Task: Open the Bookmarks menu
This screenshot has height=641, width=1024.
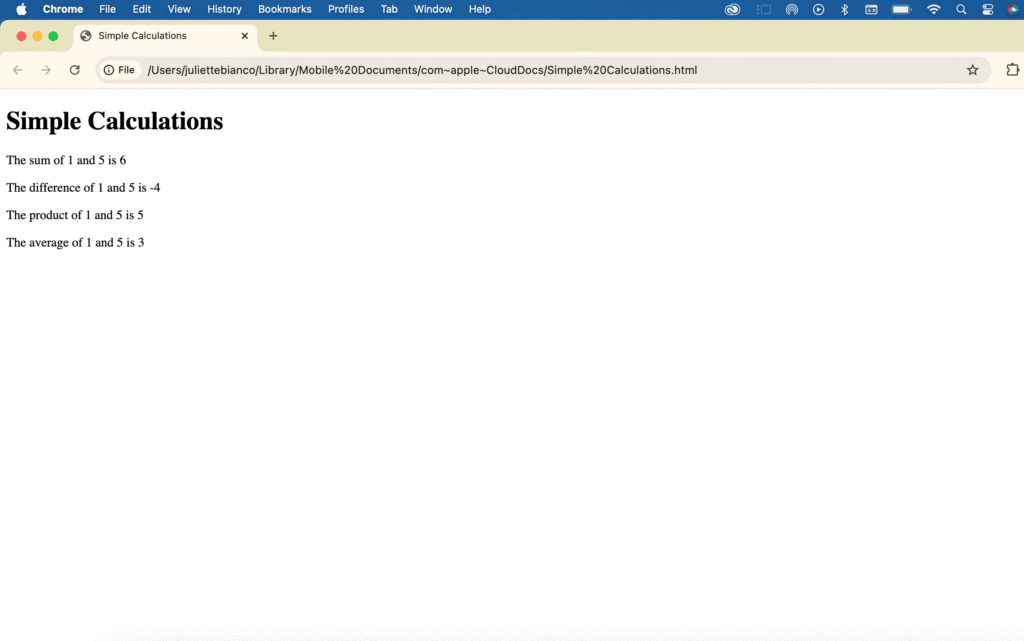Action: pos(284,9)
